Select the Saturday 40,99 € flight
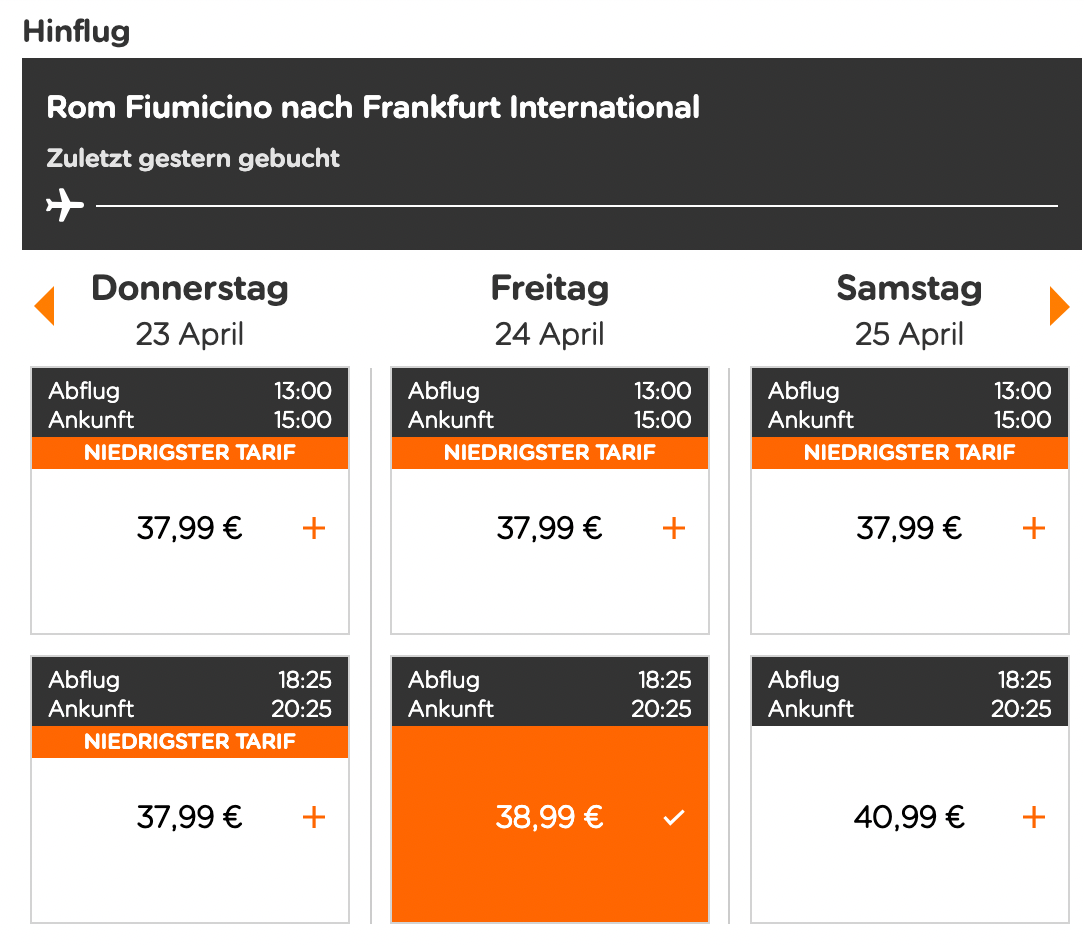Viewport: 1084px width, 946px height. click(909, 817)
